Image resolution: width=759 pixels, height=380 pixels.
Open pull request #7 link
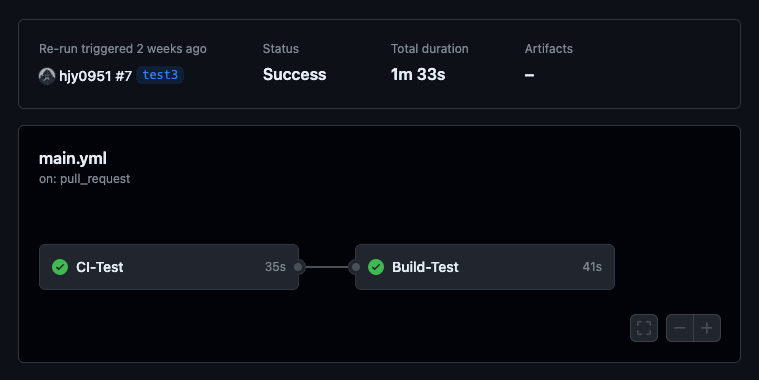123,76
